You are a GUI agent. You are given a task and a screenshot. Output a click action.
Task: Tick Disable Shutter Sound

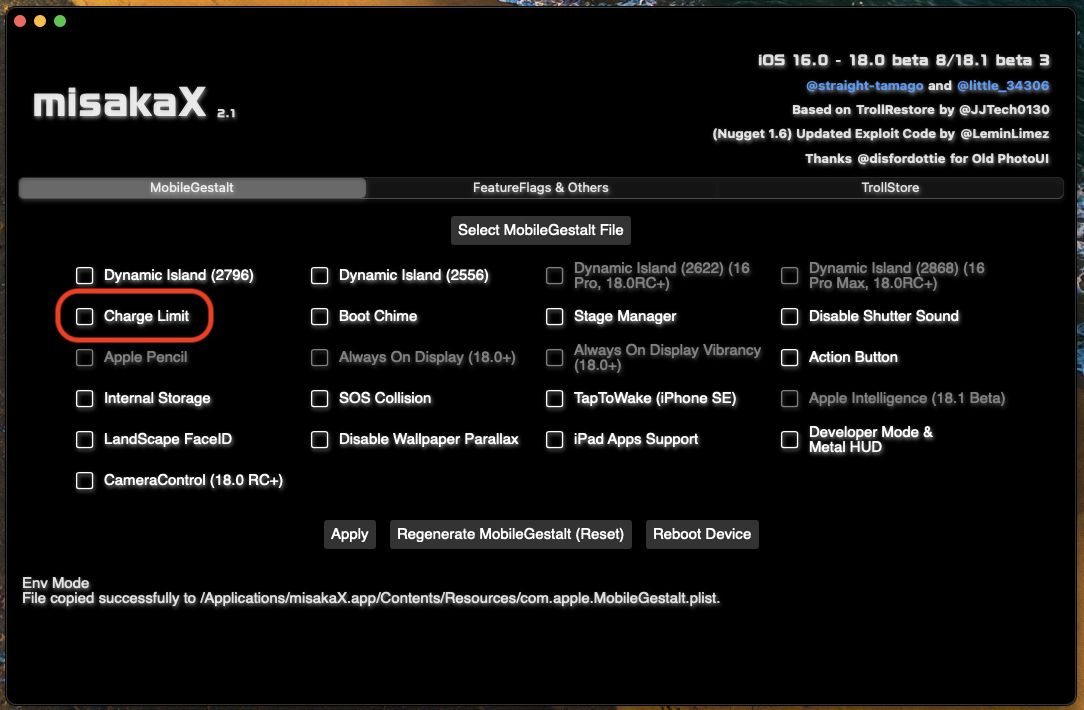point(789,316)
